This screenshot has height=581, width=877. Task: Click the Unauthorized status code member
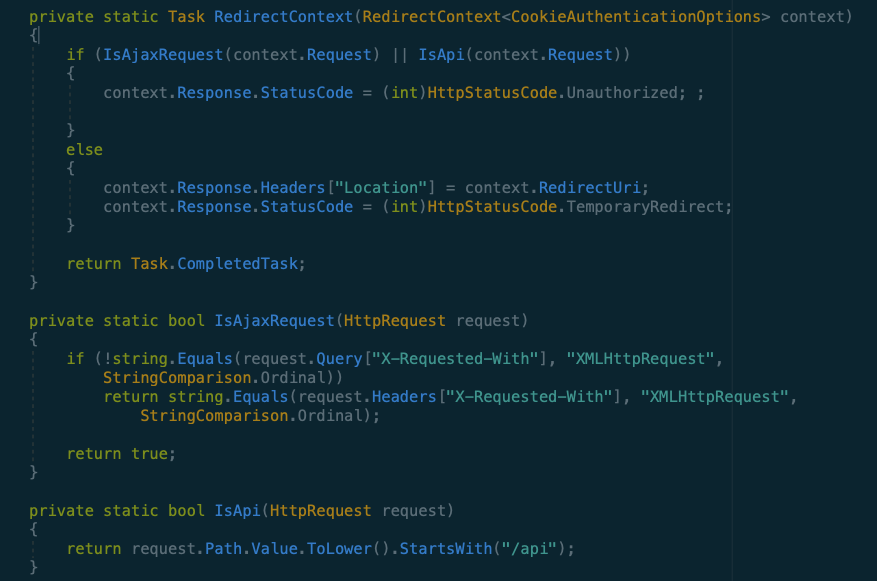click(622, 93)
